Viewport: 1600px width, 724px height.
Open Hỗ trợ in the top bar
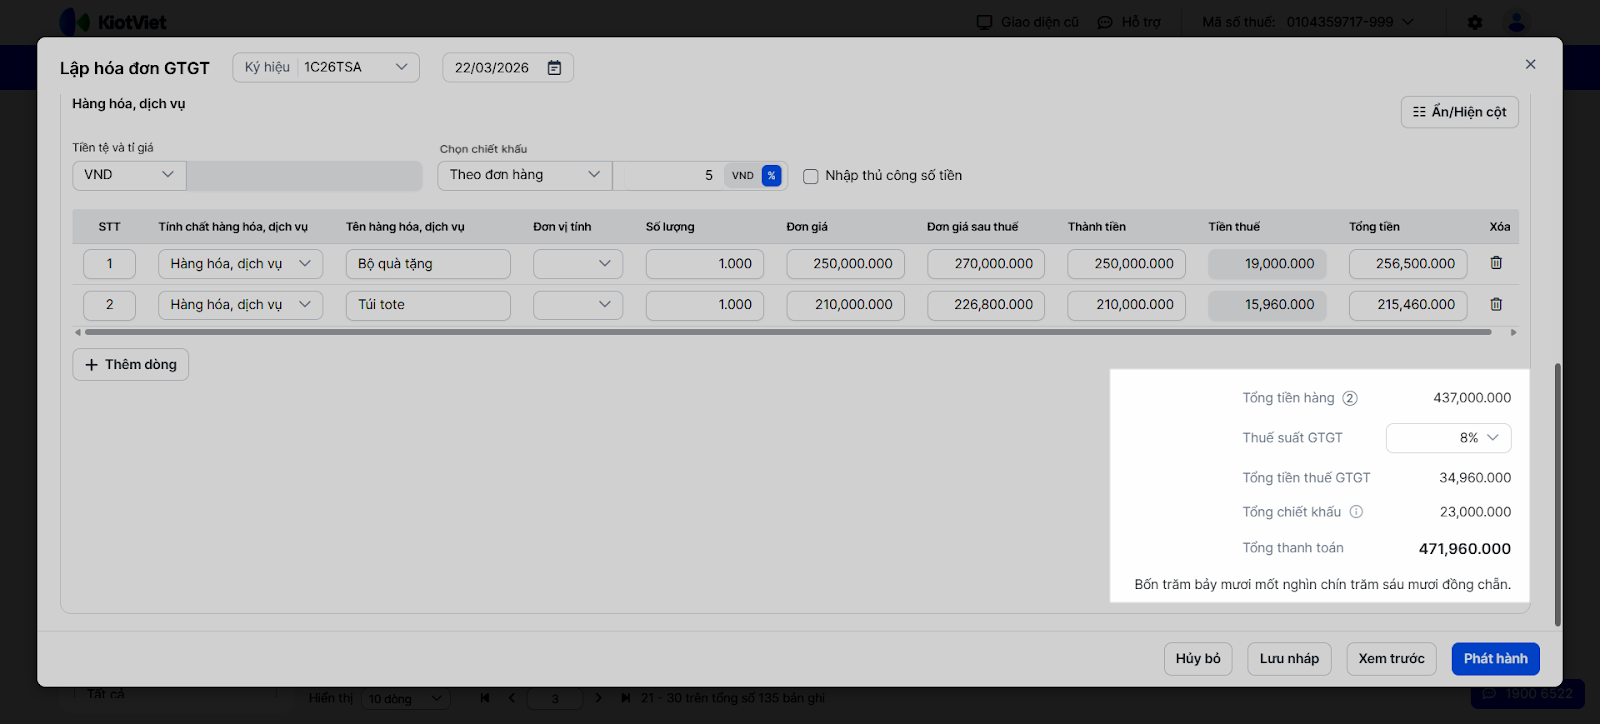click(1129, 22)
